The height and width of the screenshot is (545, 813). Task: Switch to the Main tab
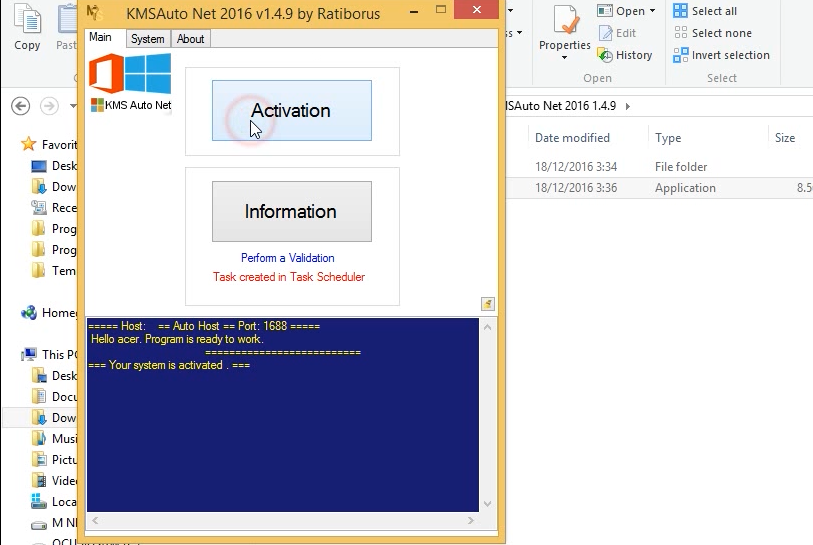[101, 37]
